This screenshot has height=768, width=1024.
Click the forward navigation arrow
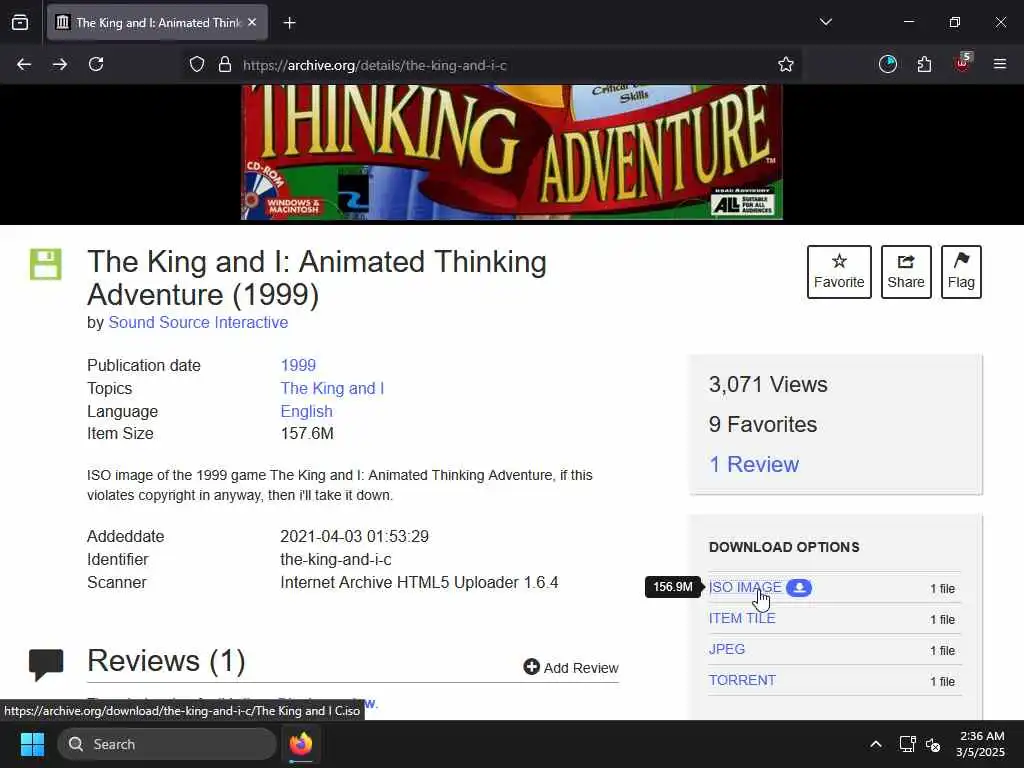point(59,64)
